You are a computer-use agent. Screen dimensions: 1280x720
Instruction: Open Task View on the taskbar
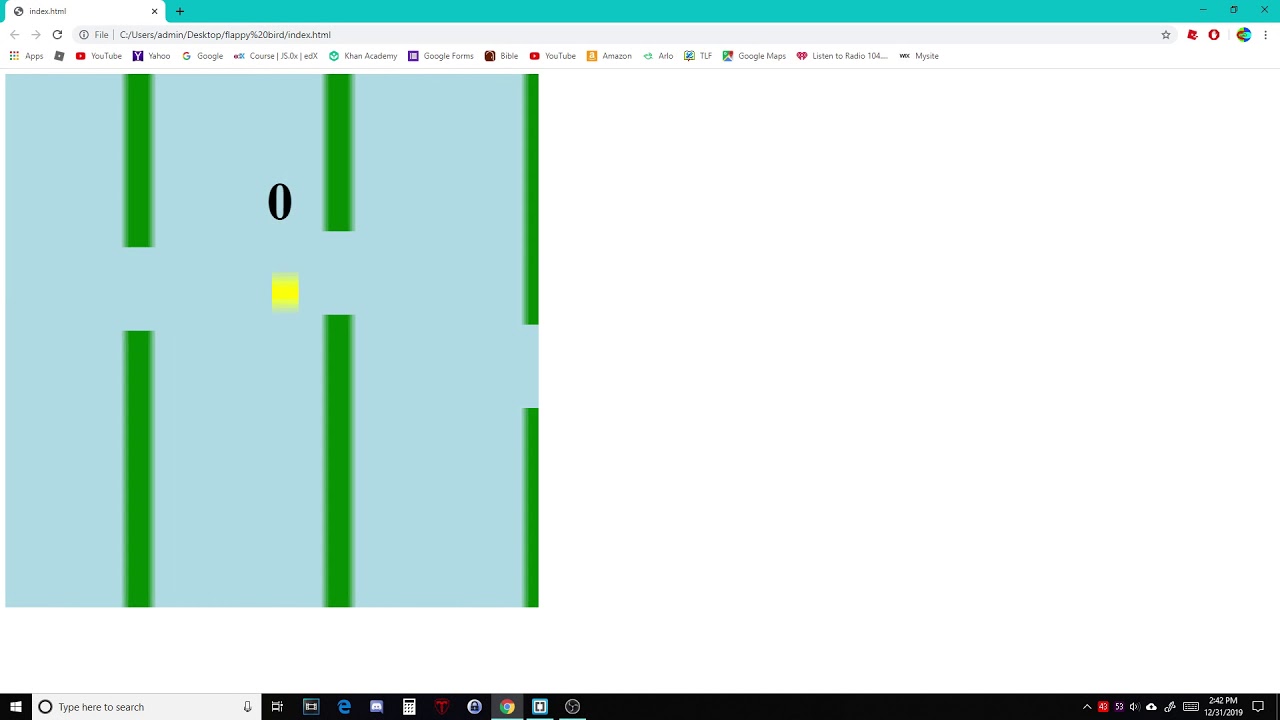point(277,707)
